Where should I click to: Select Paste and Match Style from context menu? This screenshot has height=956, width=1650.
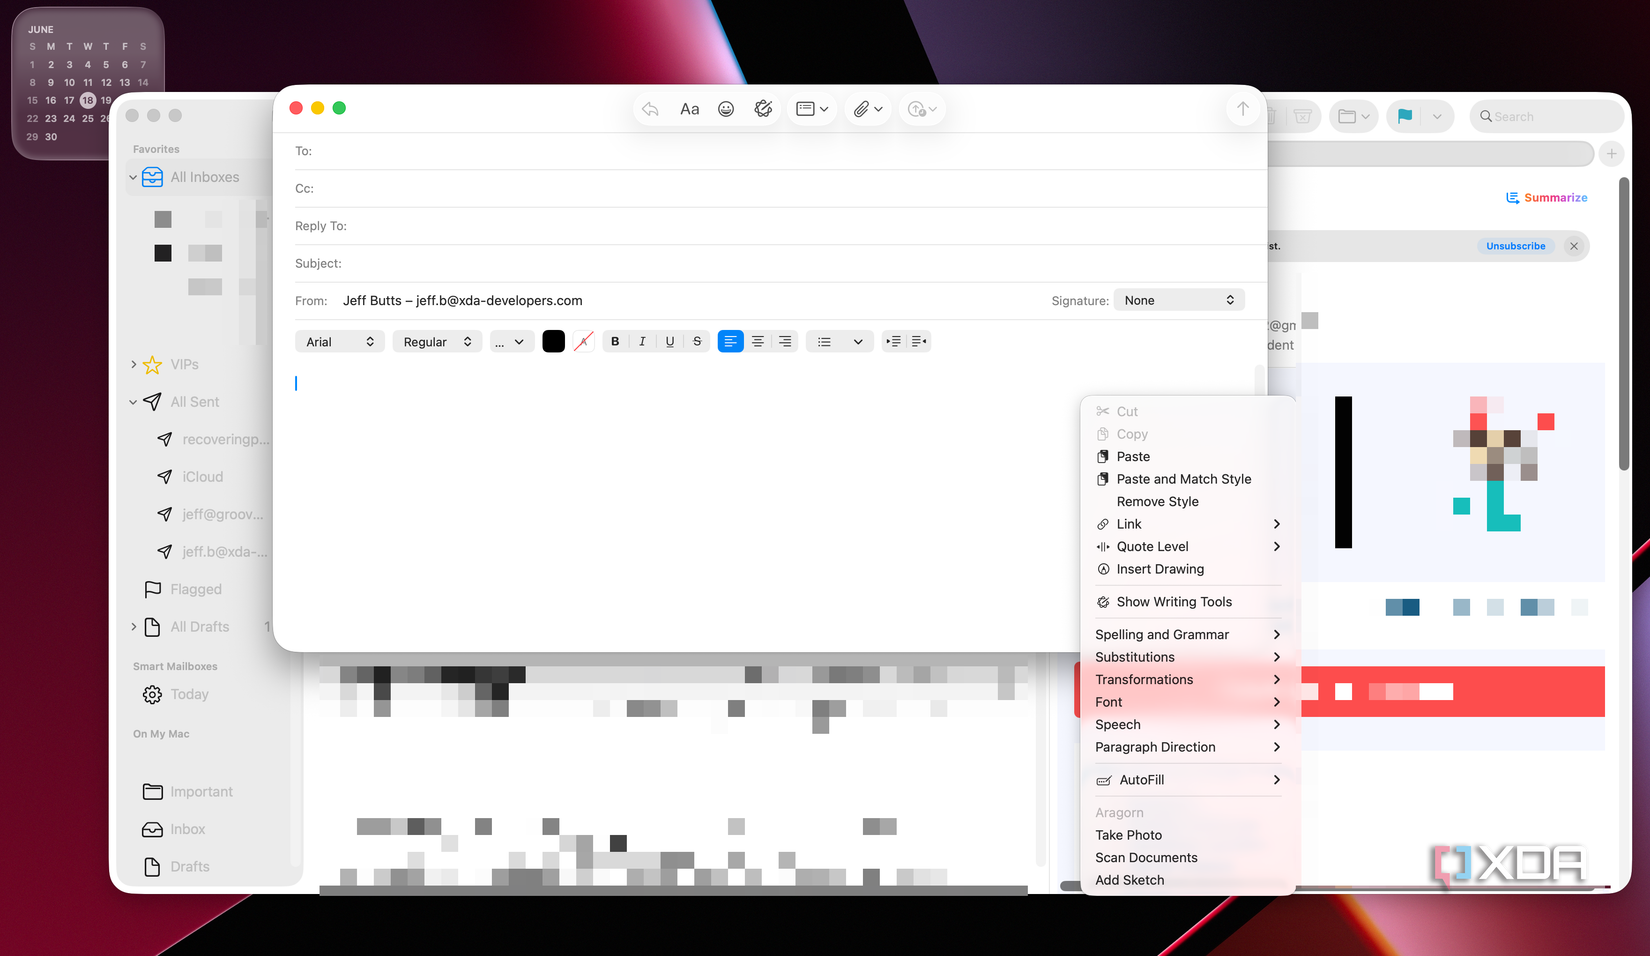(x=1183, y=479)
